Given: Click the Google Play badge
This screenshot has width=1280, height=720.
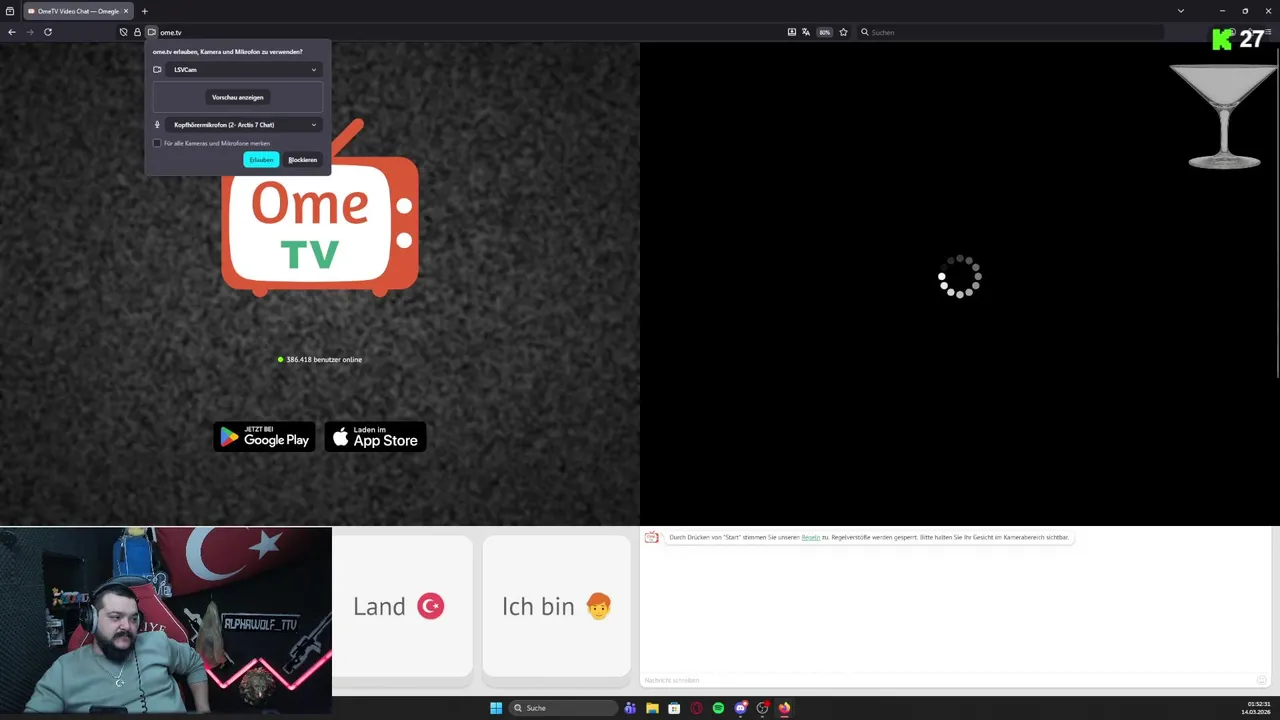Looking at the screenshot, I should point(264,437).
